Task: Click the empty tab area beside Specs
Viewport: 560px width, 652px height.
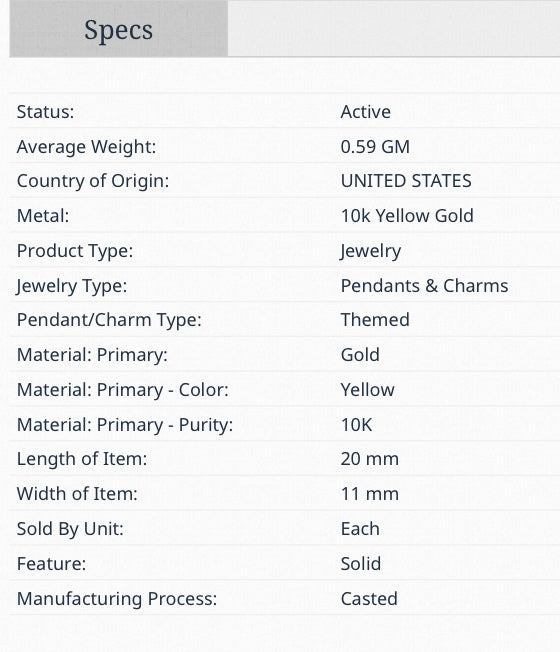Action: click(x=394, y=28)
